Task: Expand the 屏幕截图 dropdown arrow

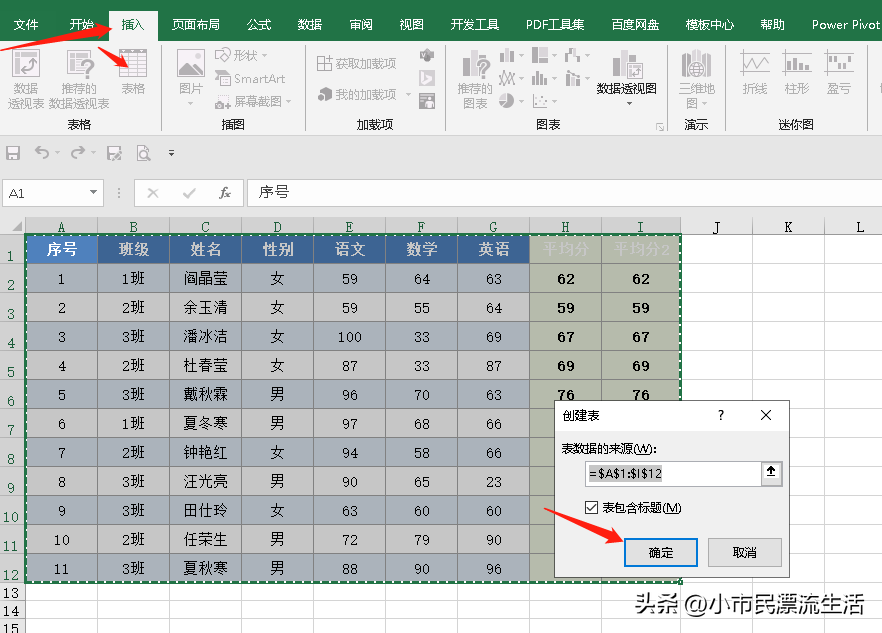Action: pos(289,102)
